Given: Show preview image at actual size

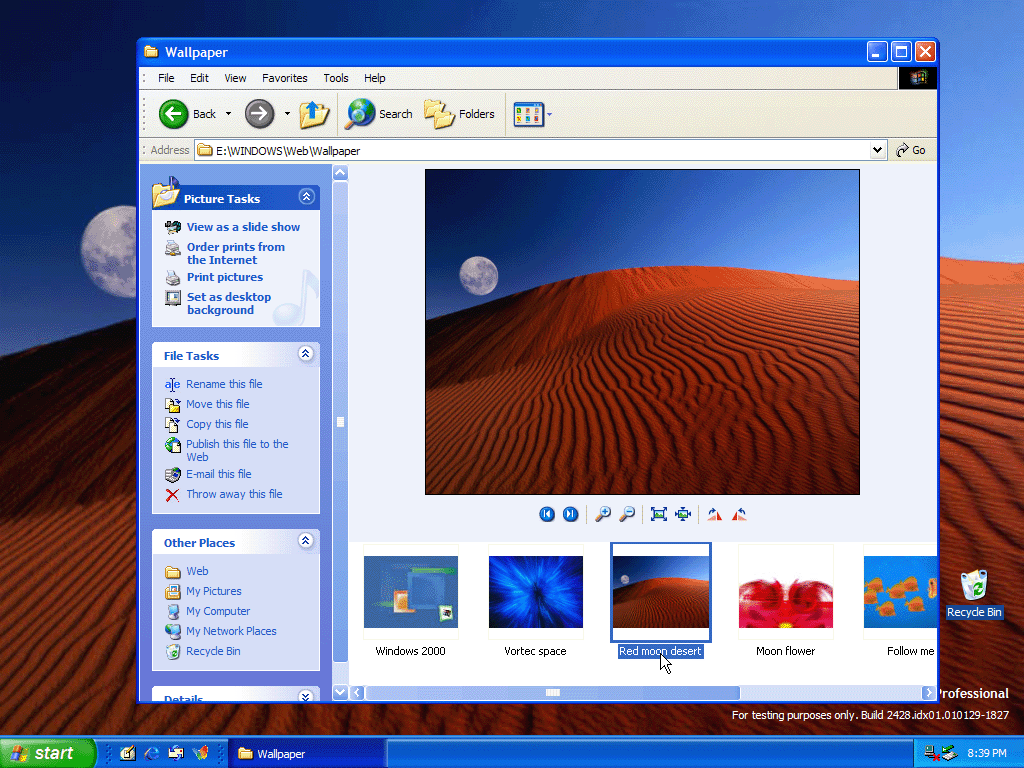Looking at the screenshot, I should pyautogui.click(x=683, y=515).
